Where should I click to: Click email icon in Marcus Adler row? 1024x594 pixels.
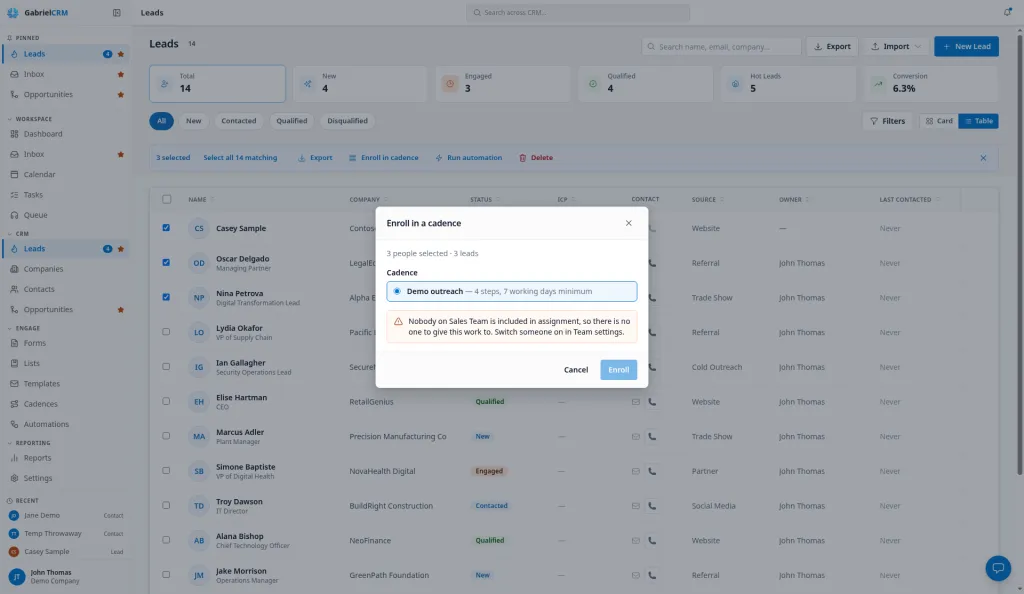635,437
